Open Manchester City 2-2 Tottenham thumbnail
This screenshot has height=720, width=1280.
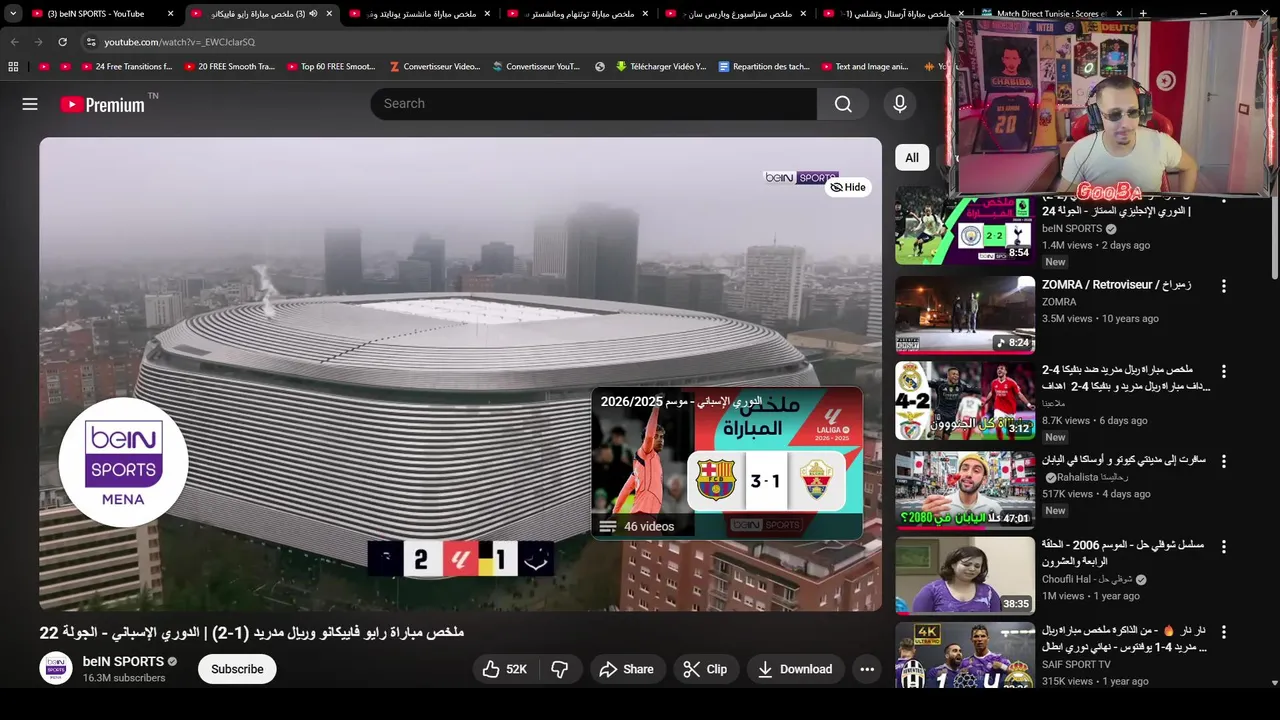click(965, 227)
